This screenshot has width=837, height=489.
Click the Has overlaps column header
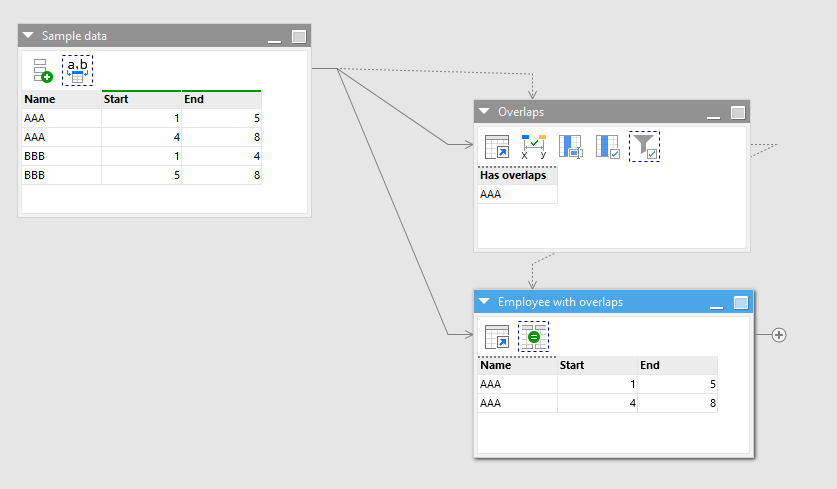[x=516, y=176]
